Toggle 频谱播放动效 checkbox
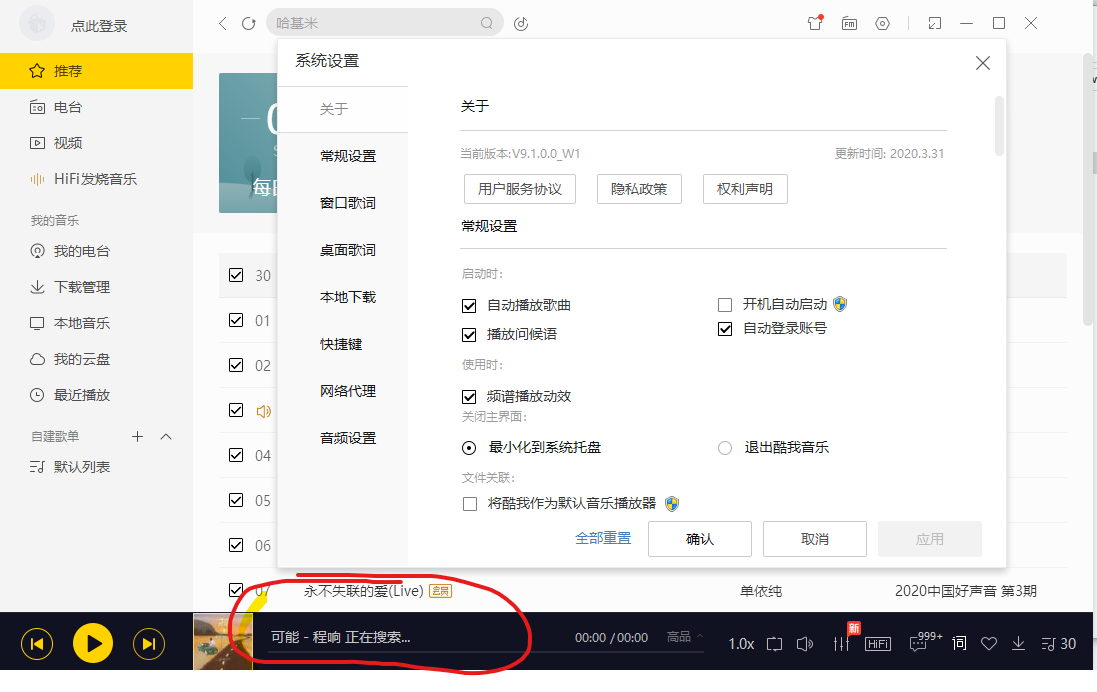 pos(469,397)
